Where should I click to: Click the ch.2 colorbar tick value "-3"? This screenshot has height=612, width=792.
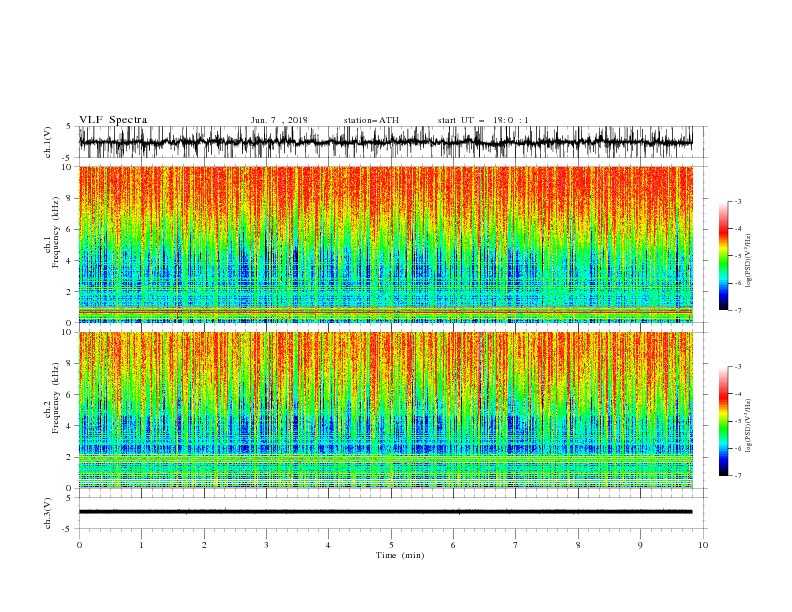[737, 367]
